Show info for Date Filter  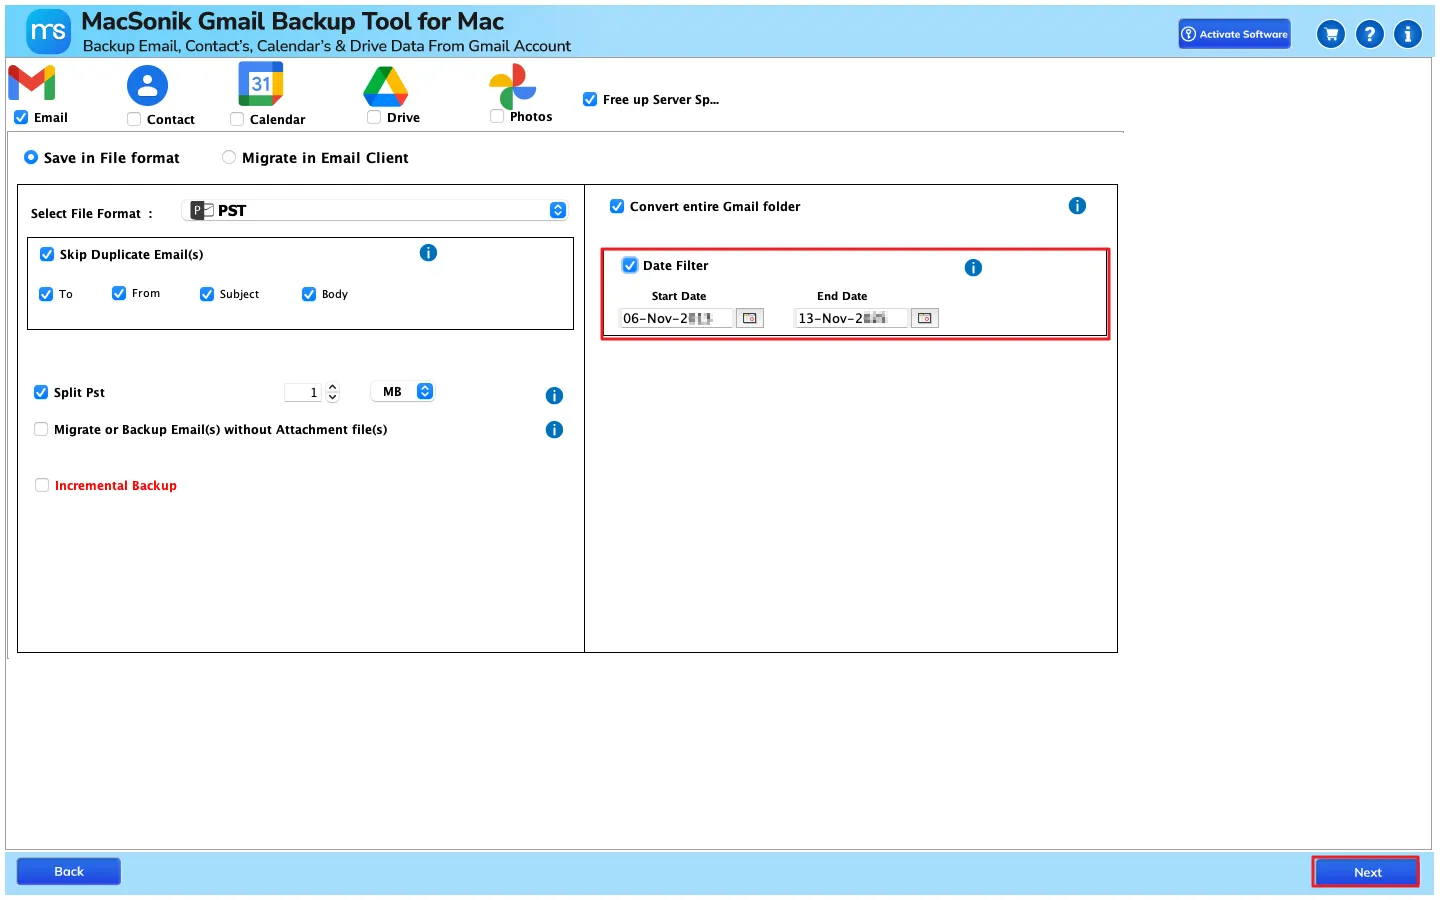[x=973, y=268]
